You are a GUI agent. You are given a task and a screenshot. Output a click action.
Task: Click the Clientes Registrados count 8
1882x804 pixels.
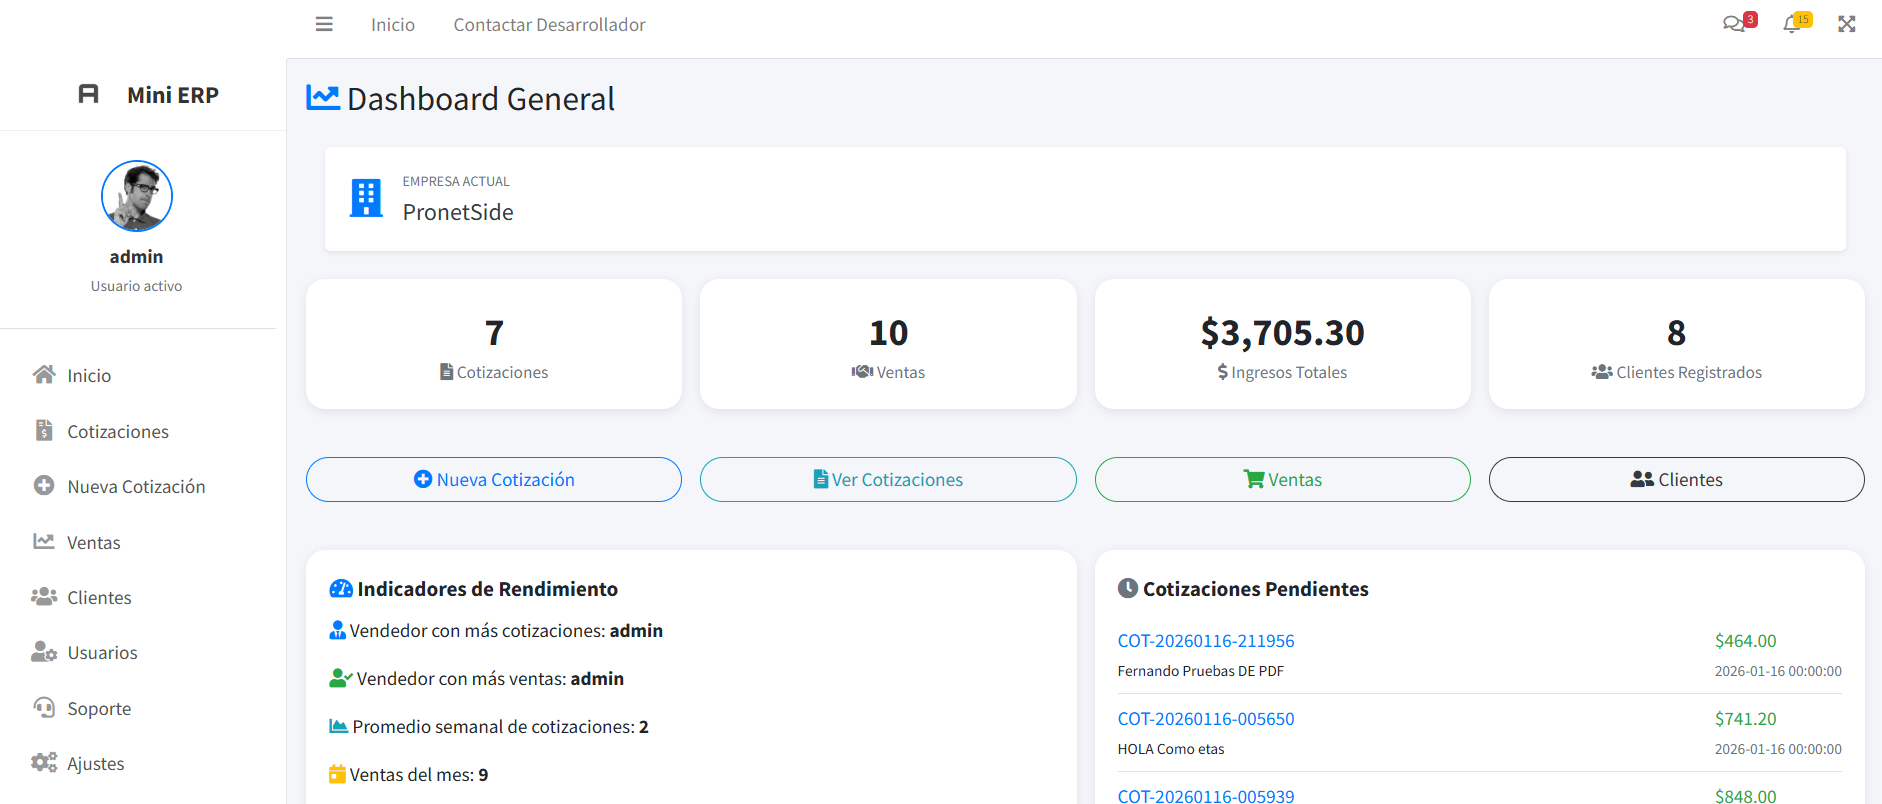click(1677, 333)
